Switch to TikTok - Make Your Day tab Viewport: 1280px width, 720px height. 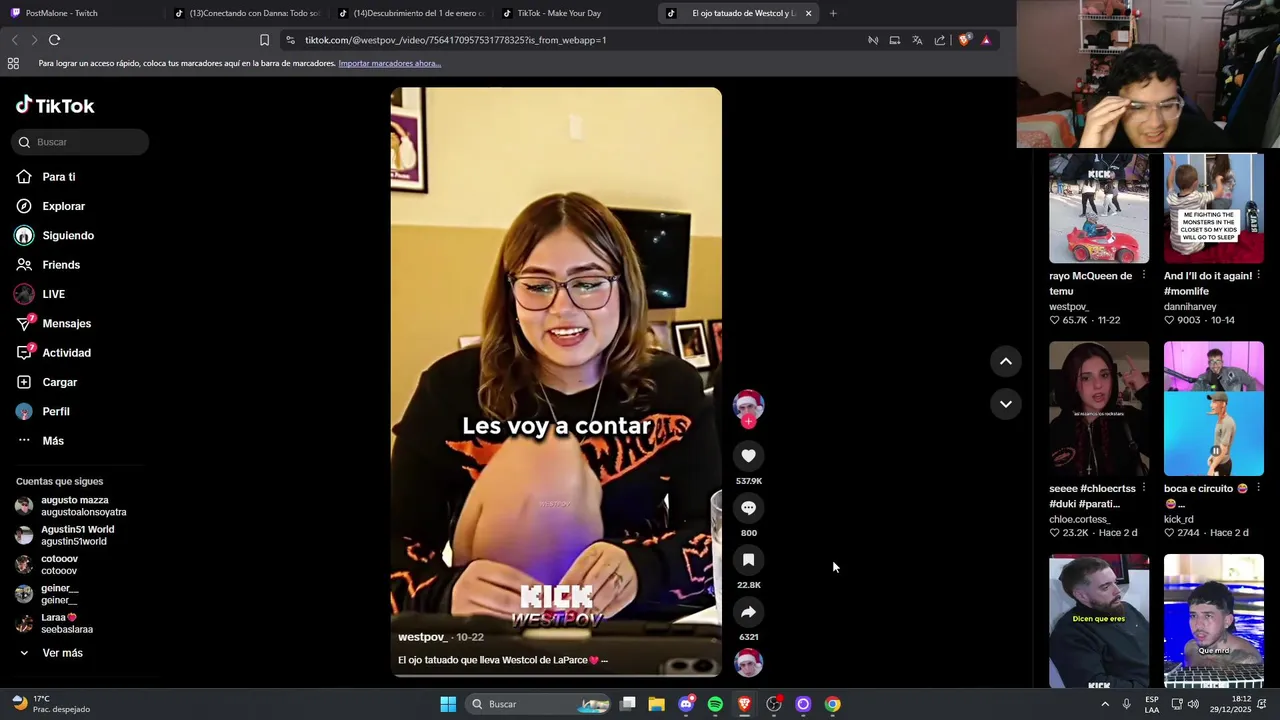tap(575, 13)
